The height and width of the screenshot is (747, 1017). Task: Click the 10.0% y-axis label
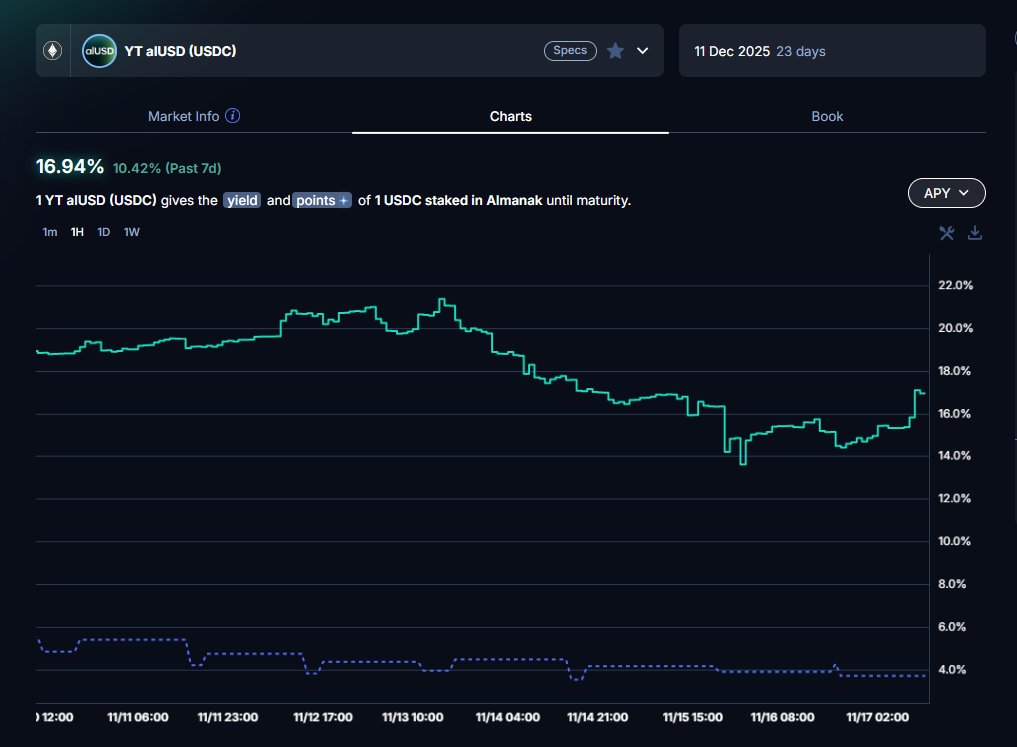pyautogui.click(x=954, y=541)
